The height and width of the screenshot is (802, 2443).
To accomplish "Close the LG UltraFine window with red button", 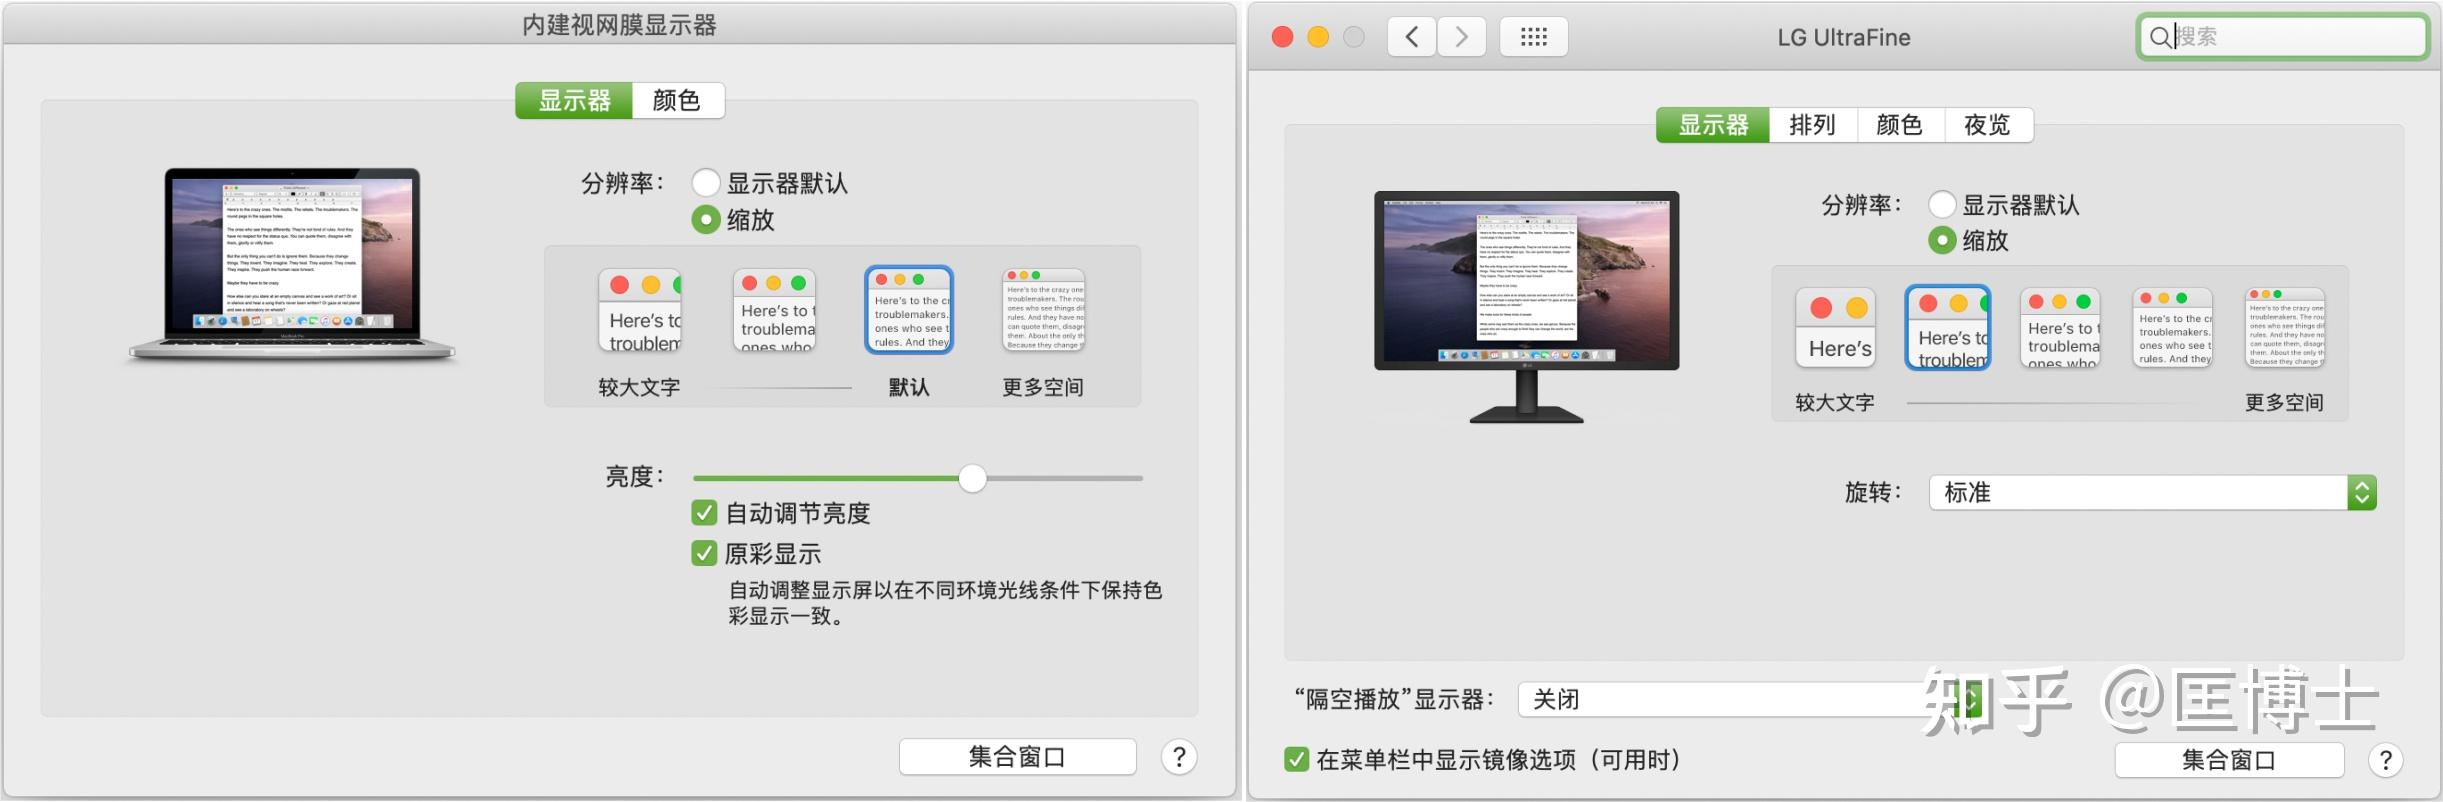I will click(x=1282, y=37).
